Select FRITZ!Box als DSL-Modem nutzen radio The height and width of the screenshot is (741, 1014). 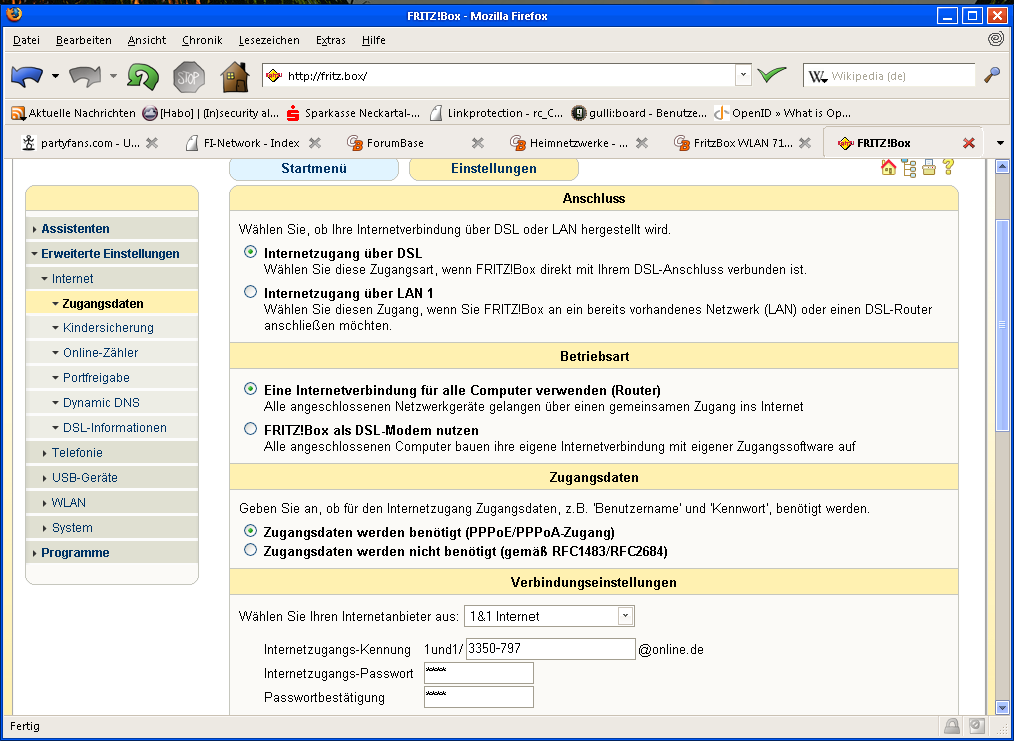pyautogui.click(x=250, y=428)
